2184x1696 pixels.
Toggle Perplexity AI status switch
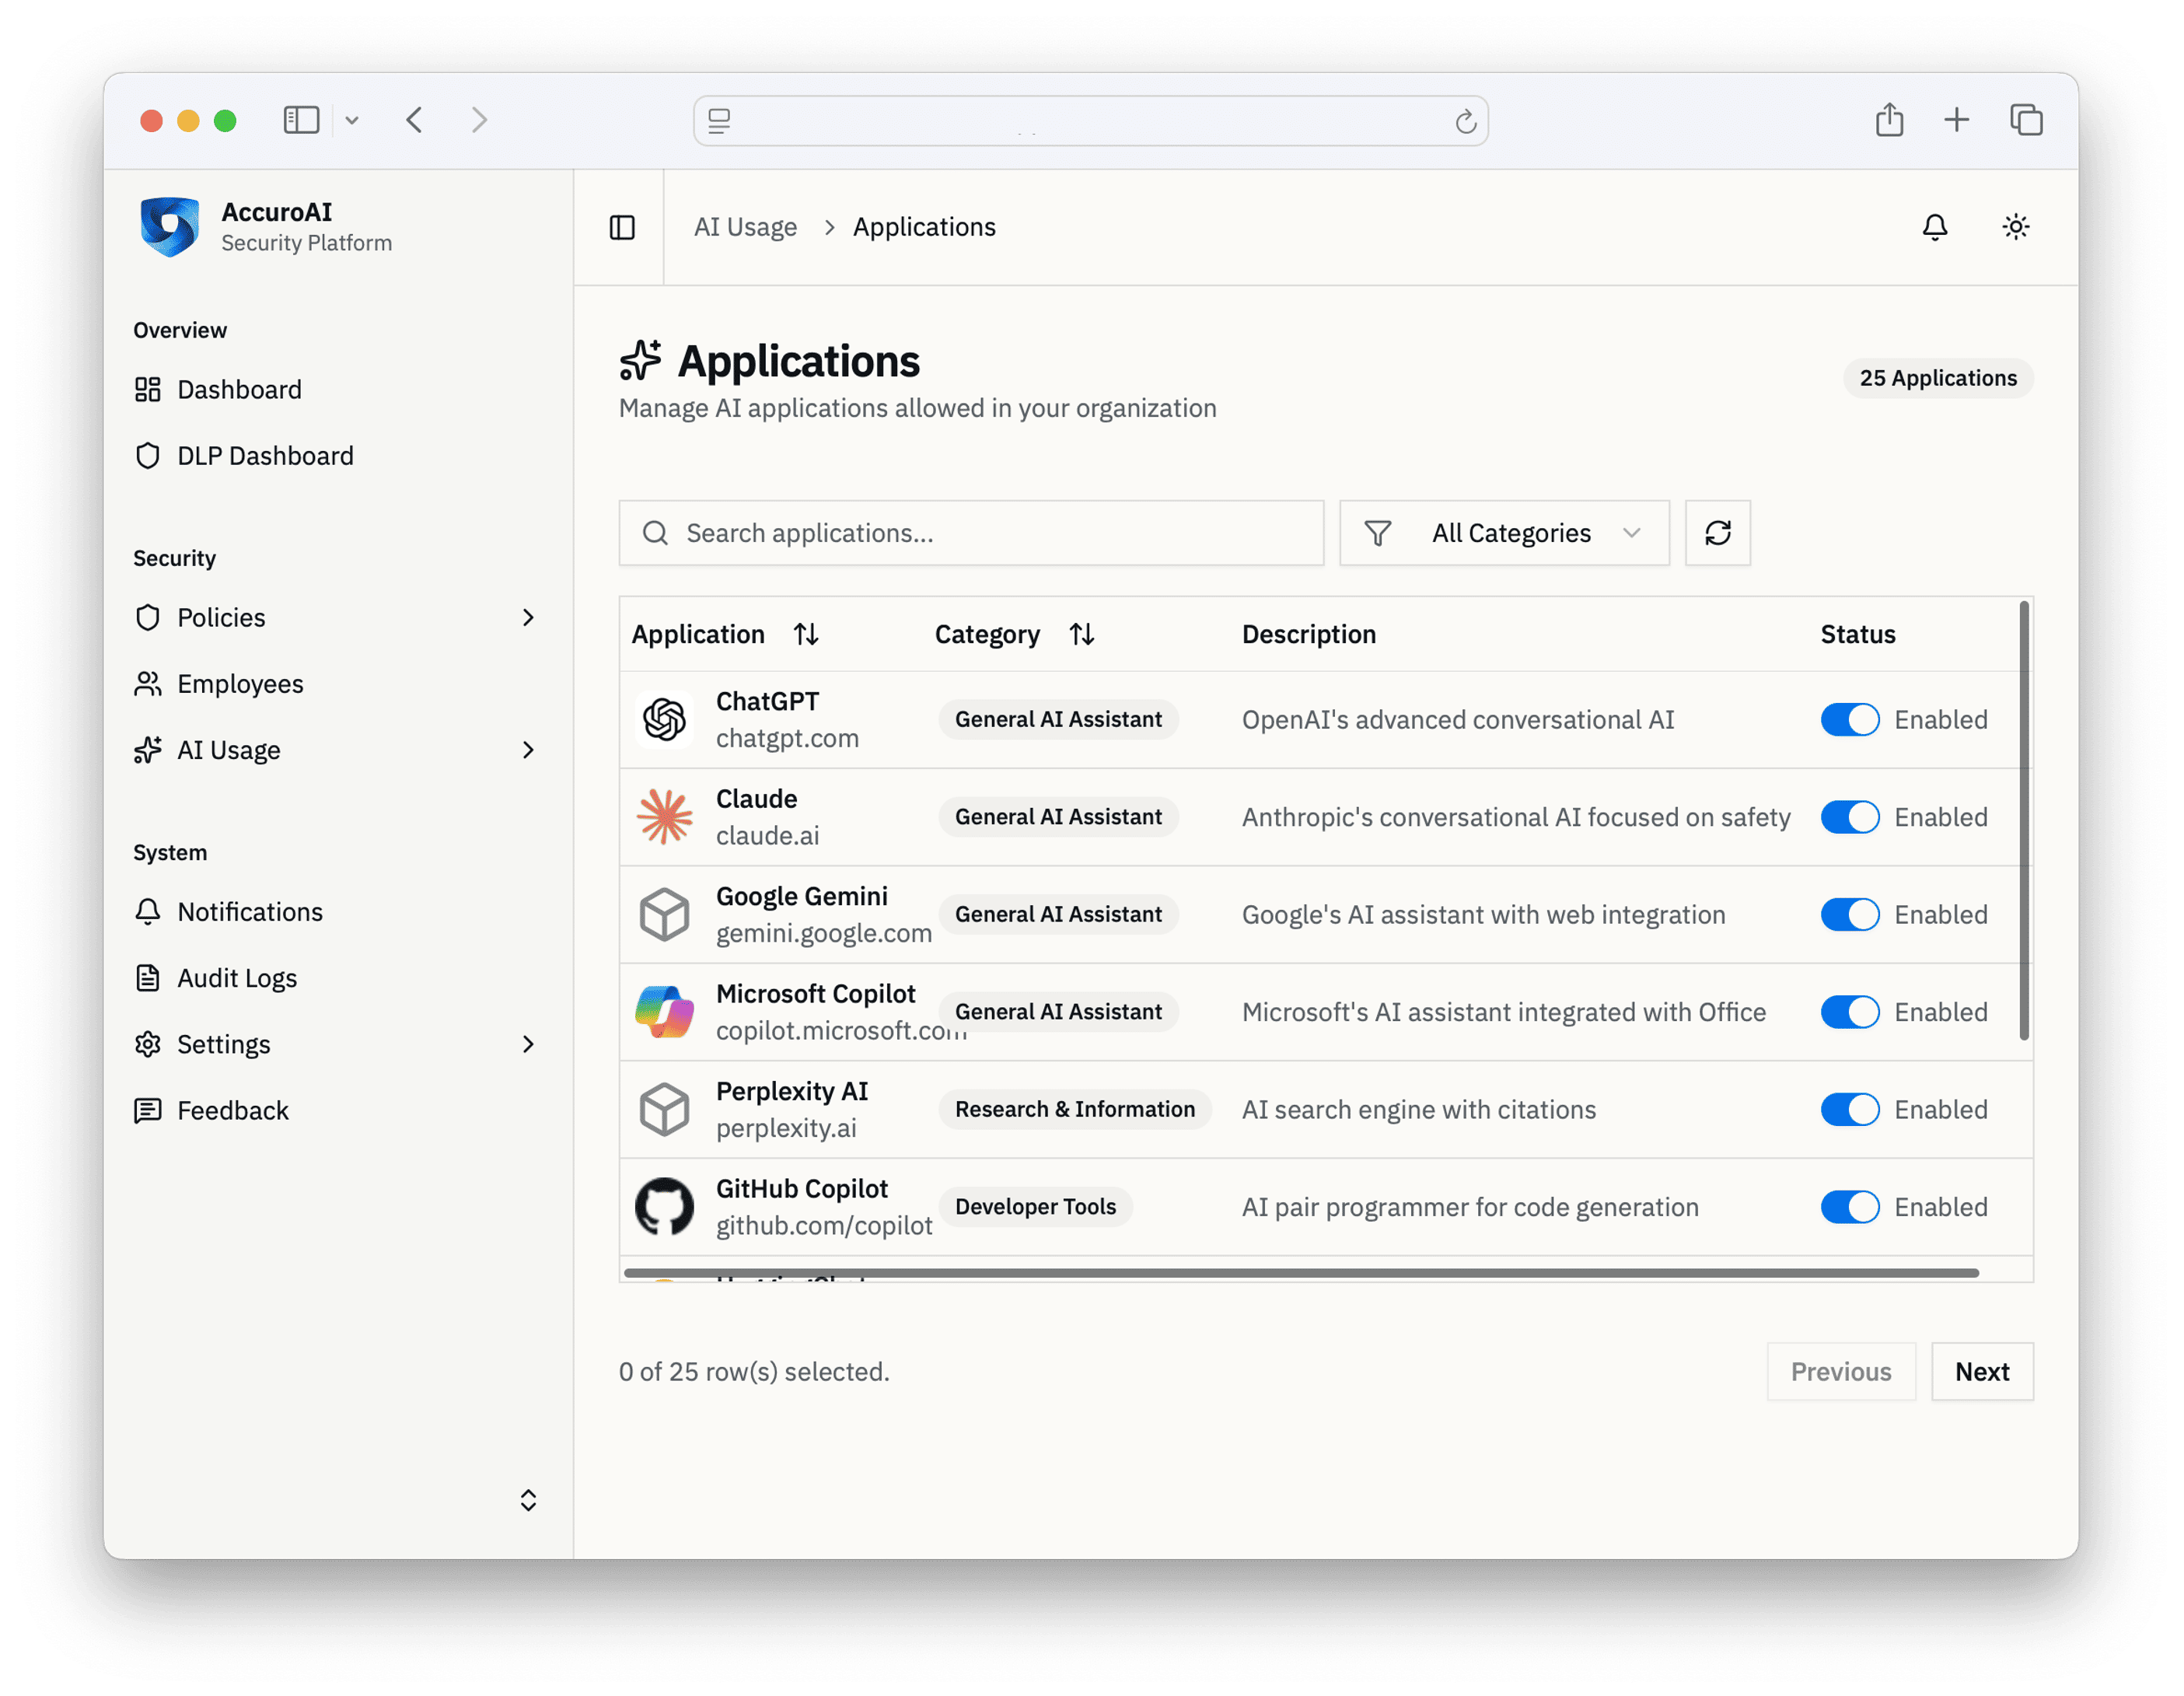(1849, 1109)
